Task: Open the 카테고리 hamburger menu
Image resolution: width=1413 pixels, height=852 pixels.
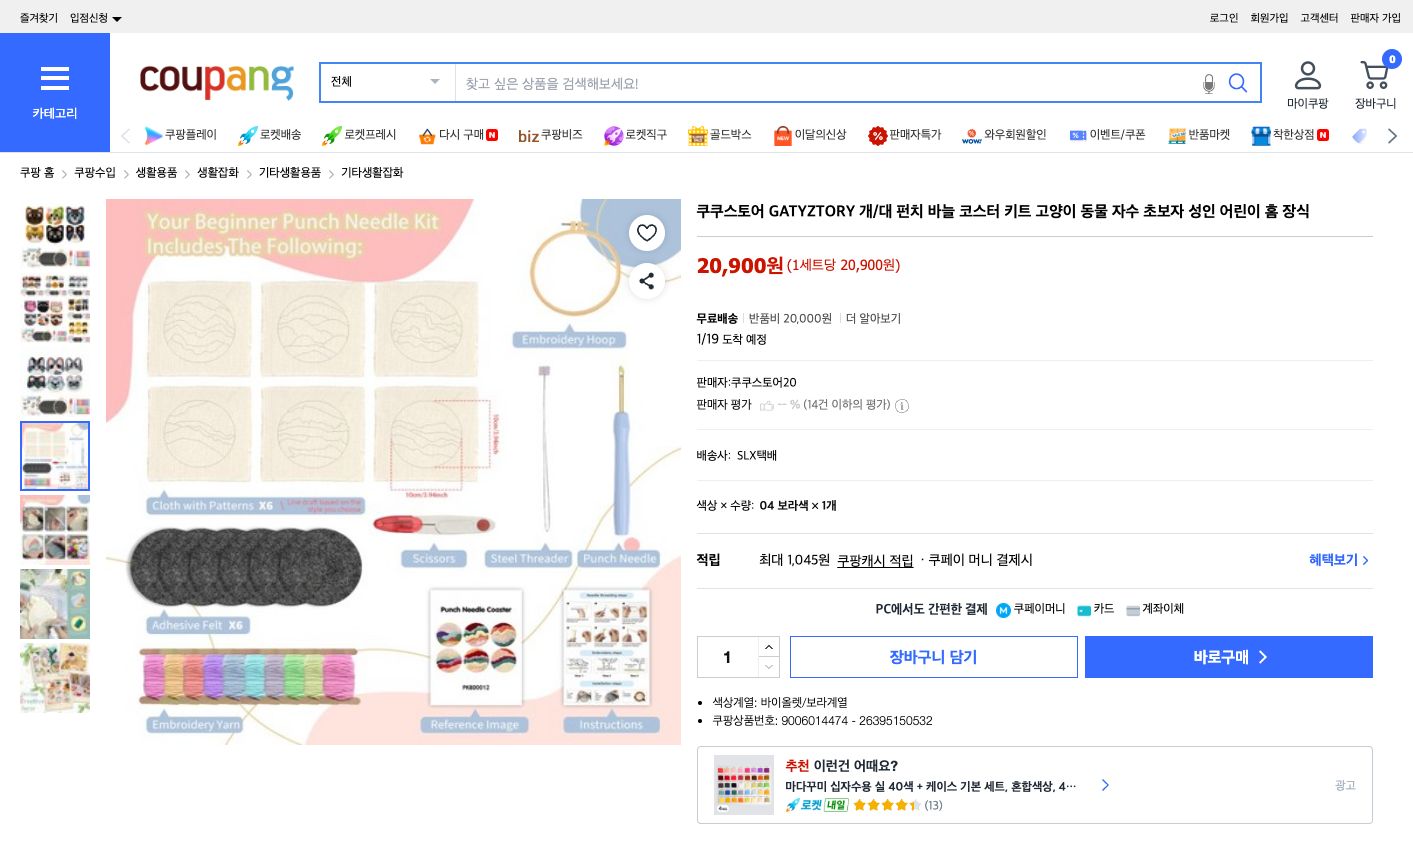Action: point(55,79)
